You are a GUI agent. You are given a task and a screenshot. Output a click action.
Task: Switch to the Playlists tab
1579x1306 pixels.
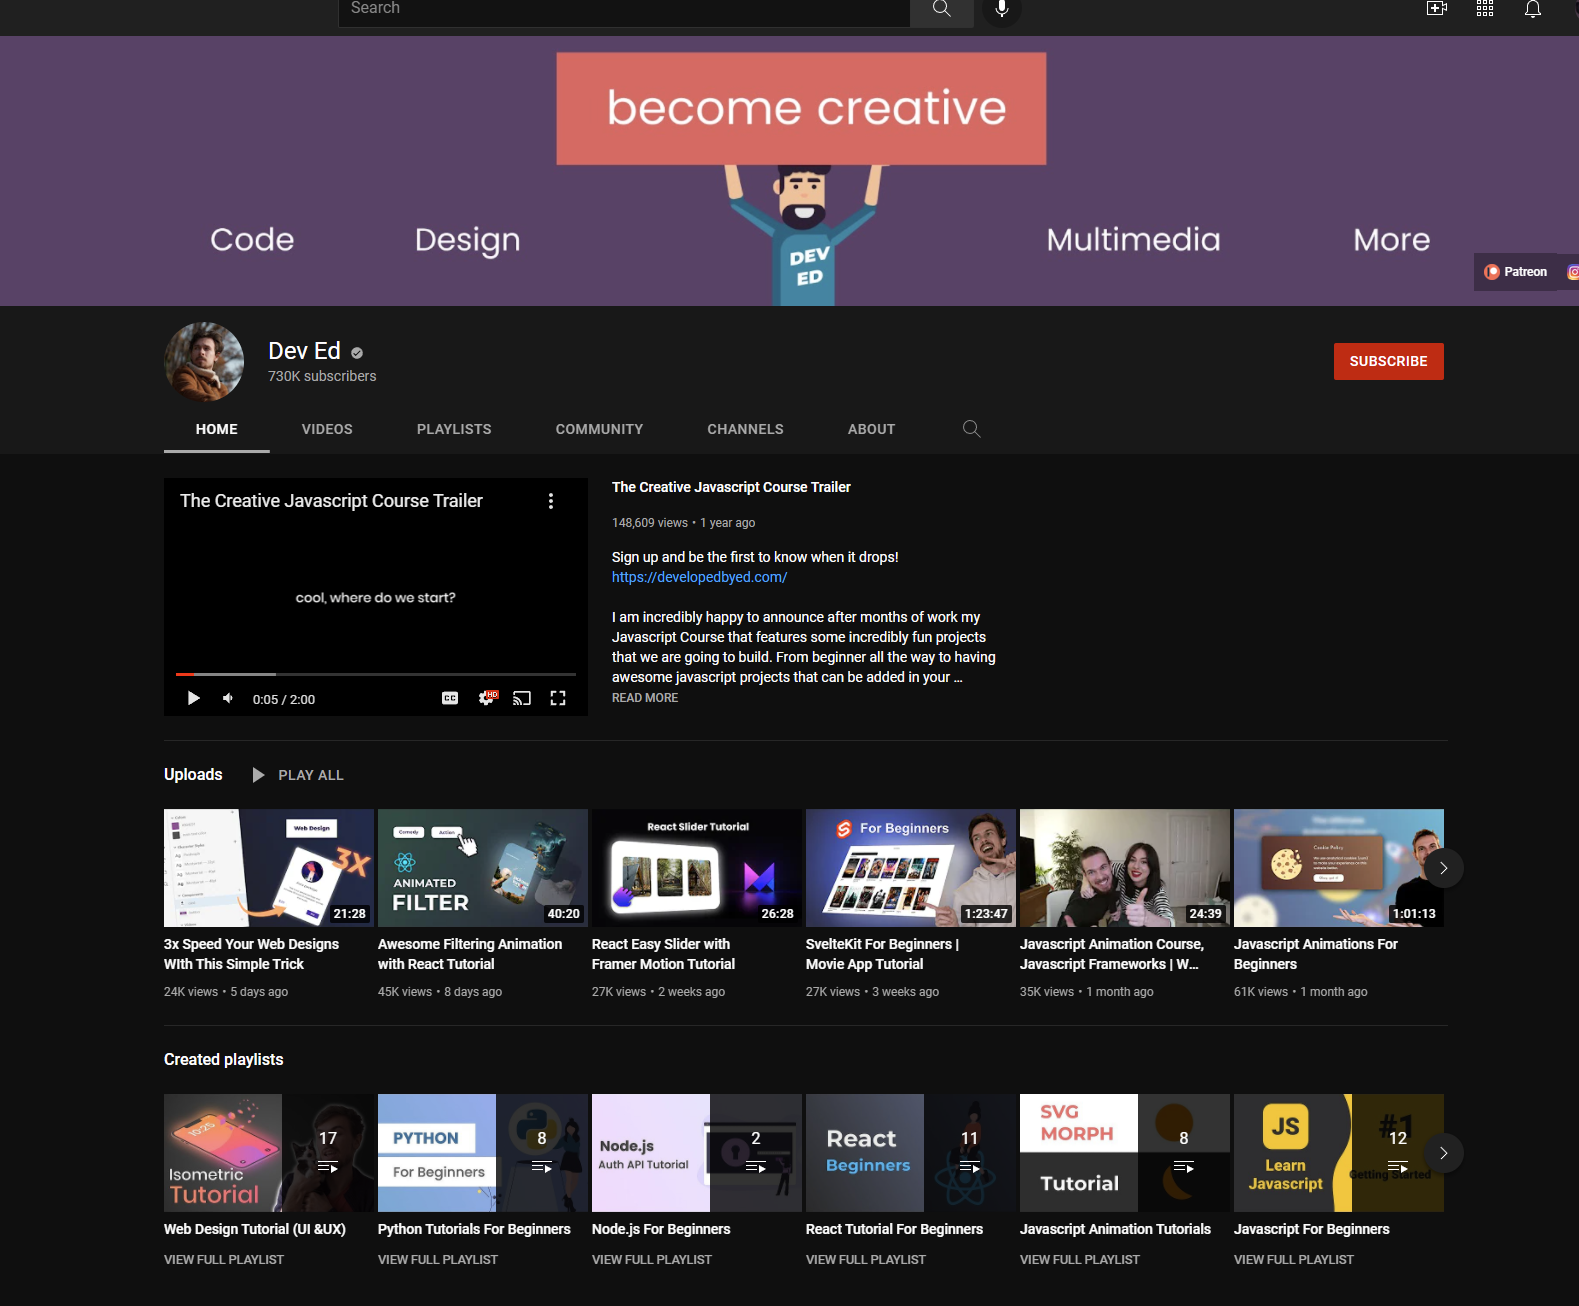click(454, 429)
